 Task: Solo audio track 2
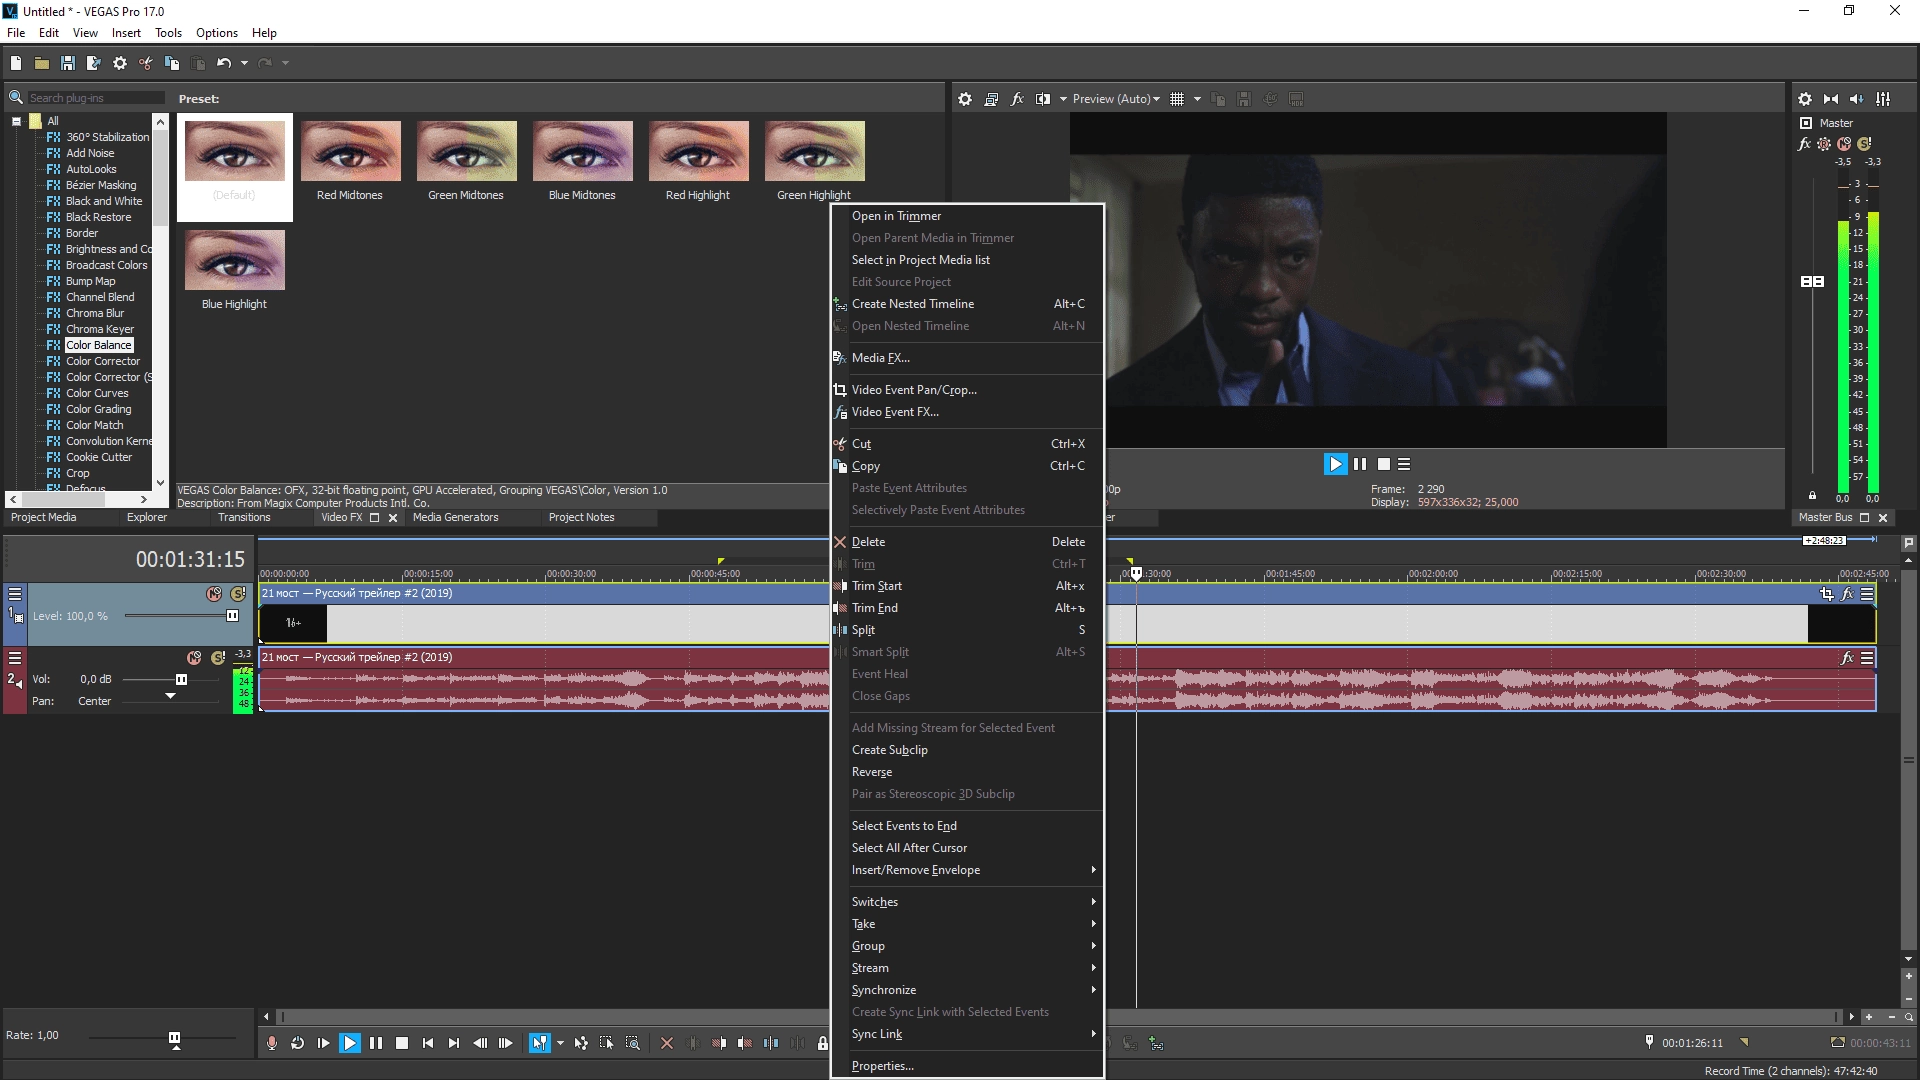tap(218, 658)
